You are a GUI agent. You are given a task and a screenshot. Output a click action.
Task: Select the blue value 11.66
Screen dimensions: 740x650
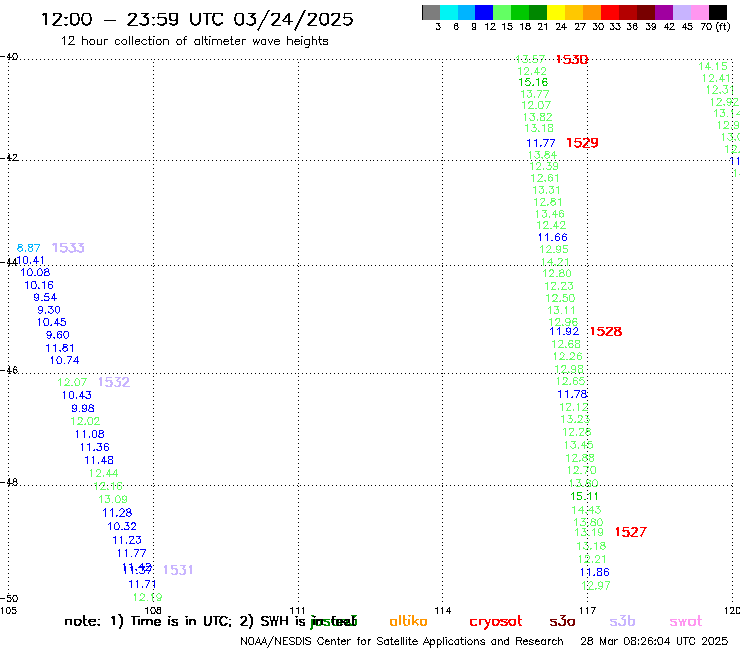point(552,237)
